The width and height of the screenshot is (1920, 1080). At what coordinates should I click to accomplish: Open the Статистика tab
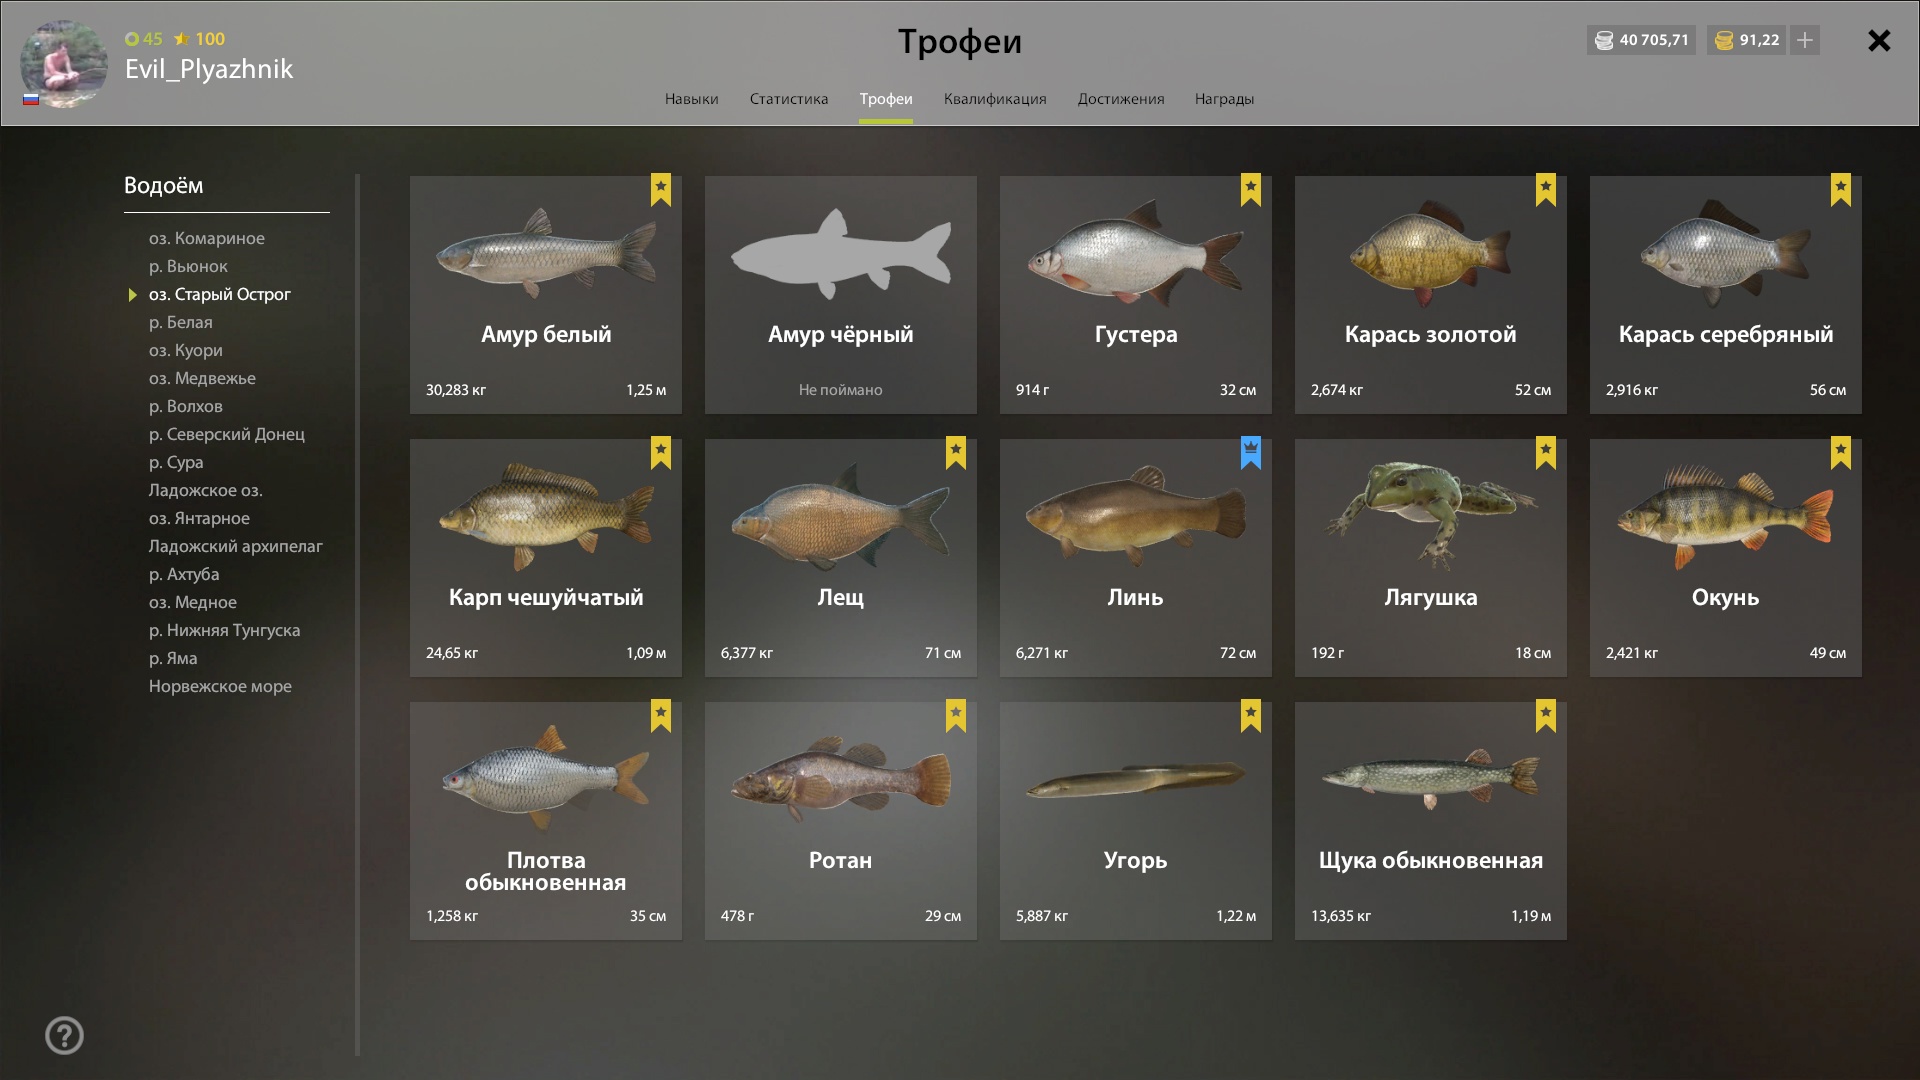pyautogui.click(x=789, y=99)
